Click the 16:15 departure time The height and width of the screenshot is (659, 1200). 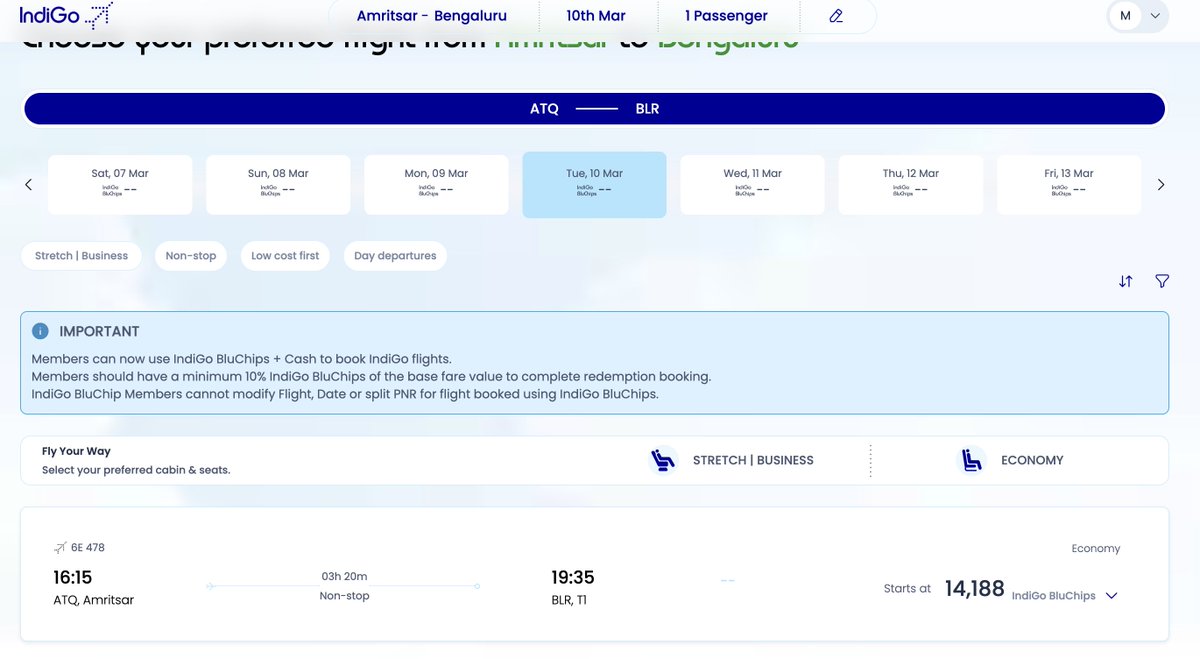point(72,577)
